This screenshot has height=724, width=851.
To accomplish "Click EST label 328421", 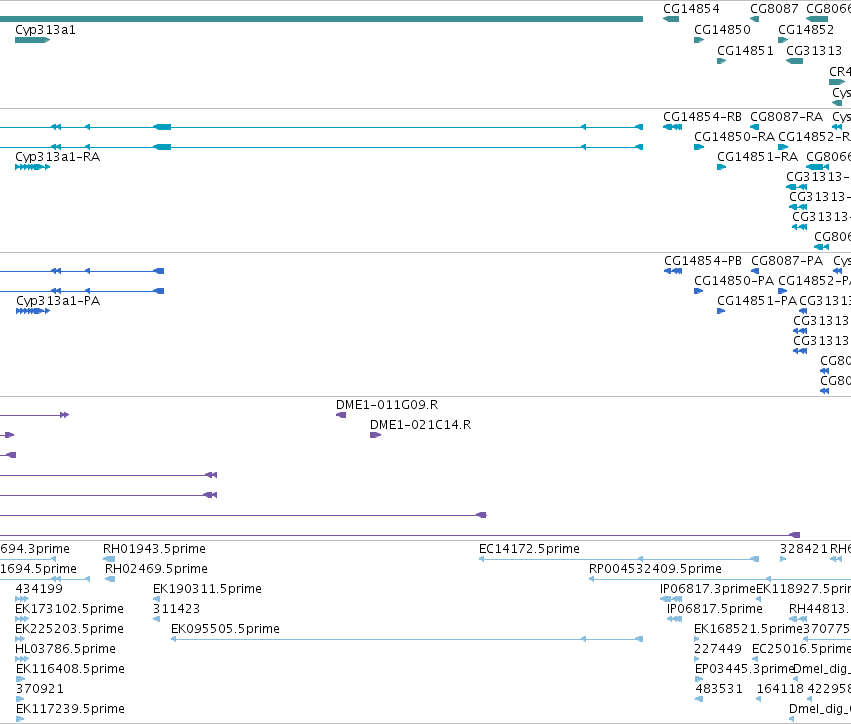I will click(x=803, y=549).
